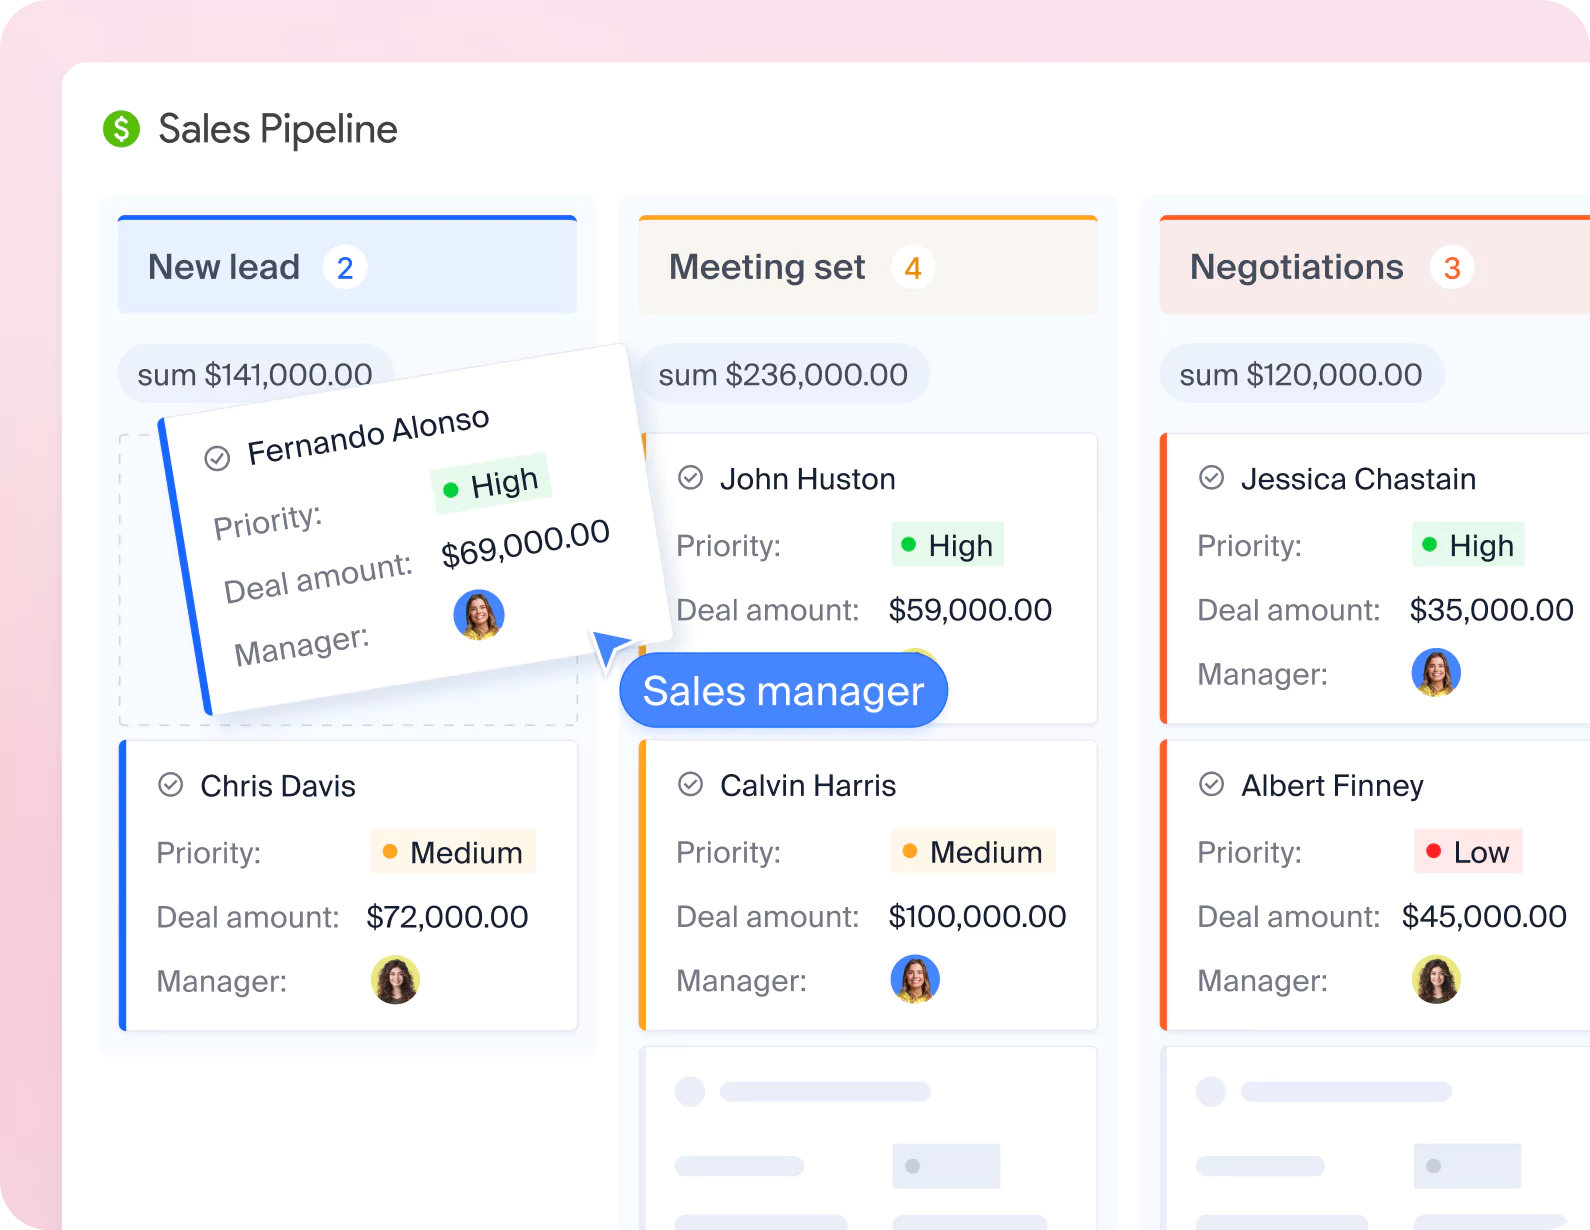Expand the Negotiations count badge showing 3
Viewport: 1590px width, 1230px height.
[x=1449, y=267]
